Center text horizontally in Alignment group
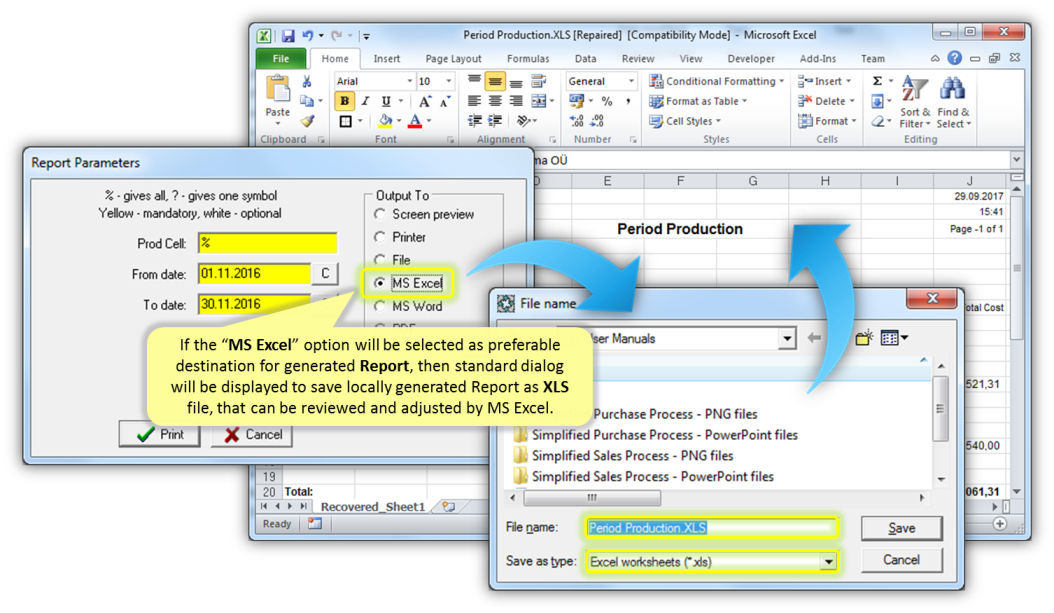 click(495, 101)
